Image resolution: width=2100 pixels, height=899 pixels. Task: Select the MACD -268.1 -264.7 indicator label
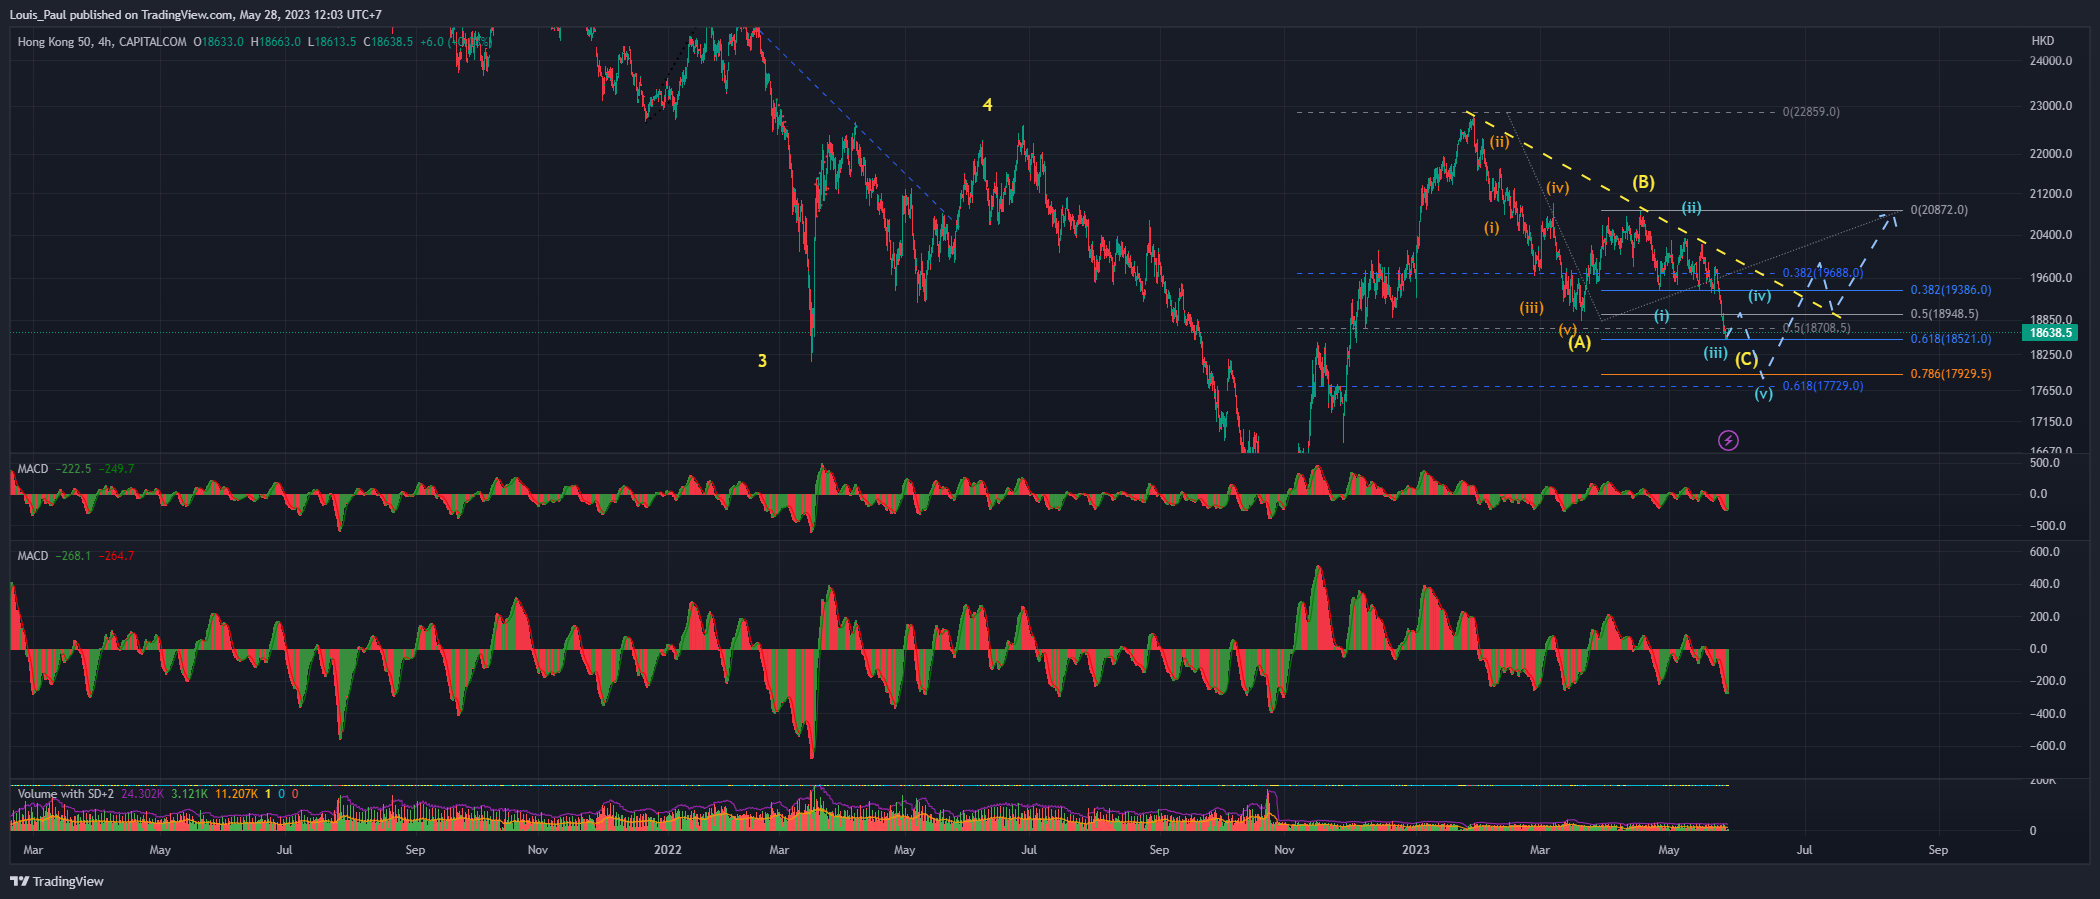point(76,556)
